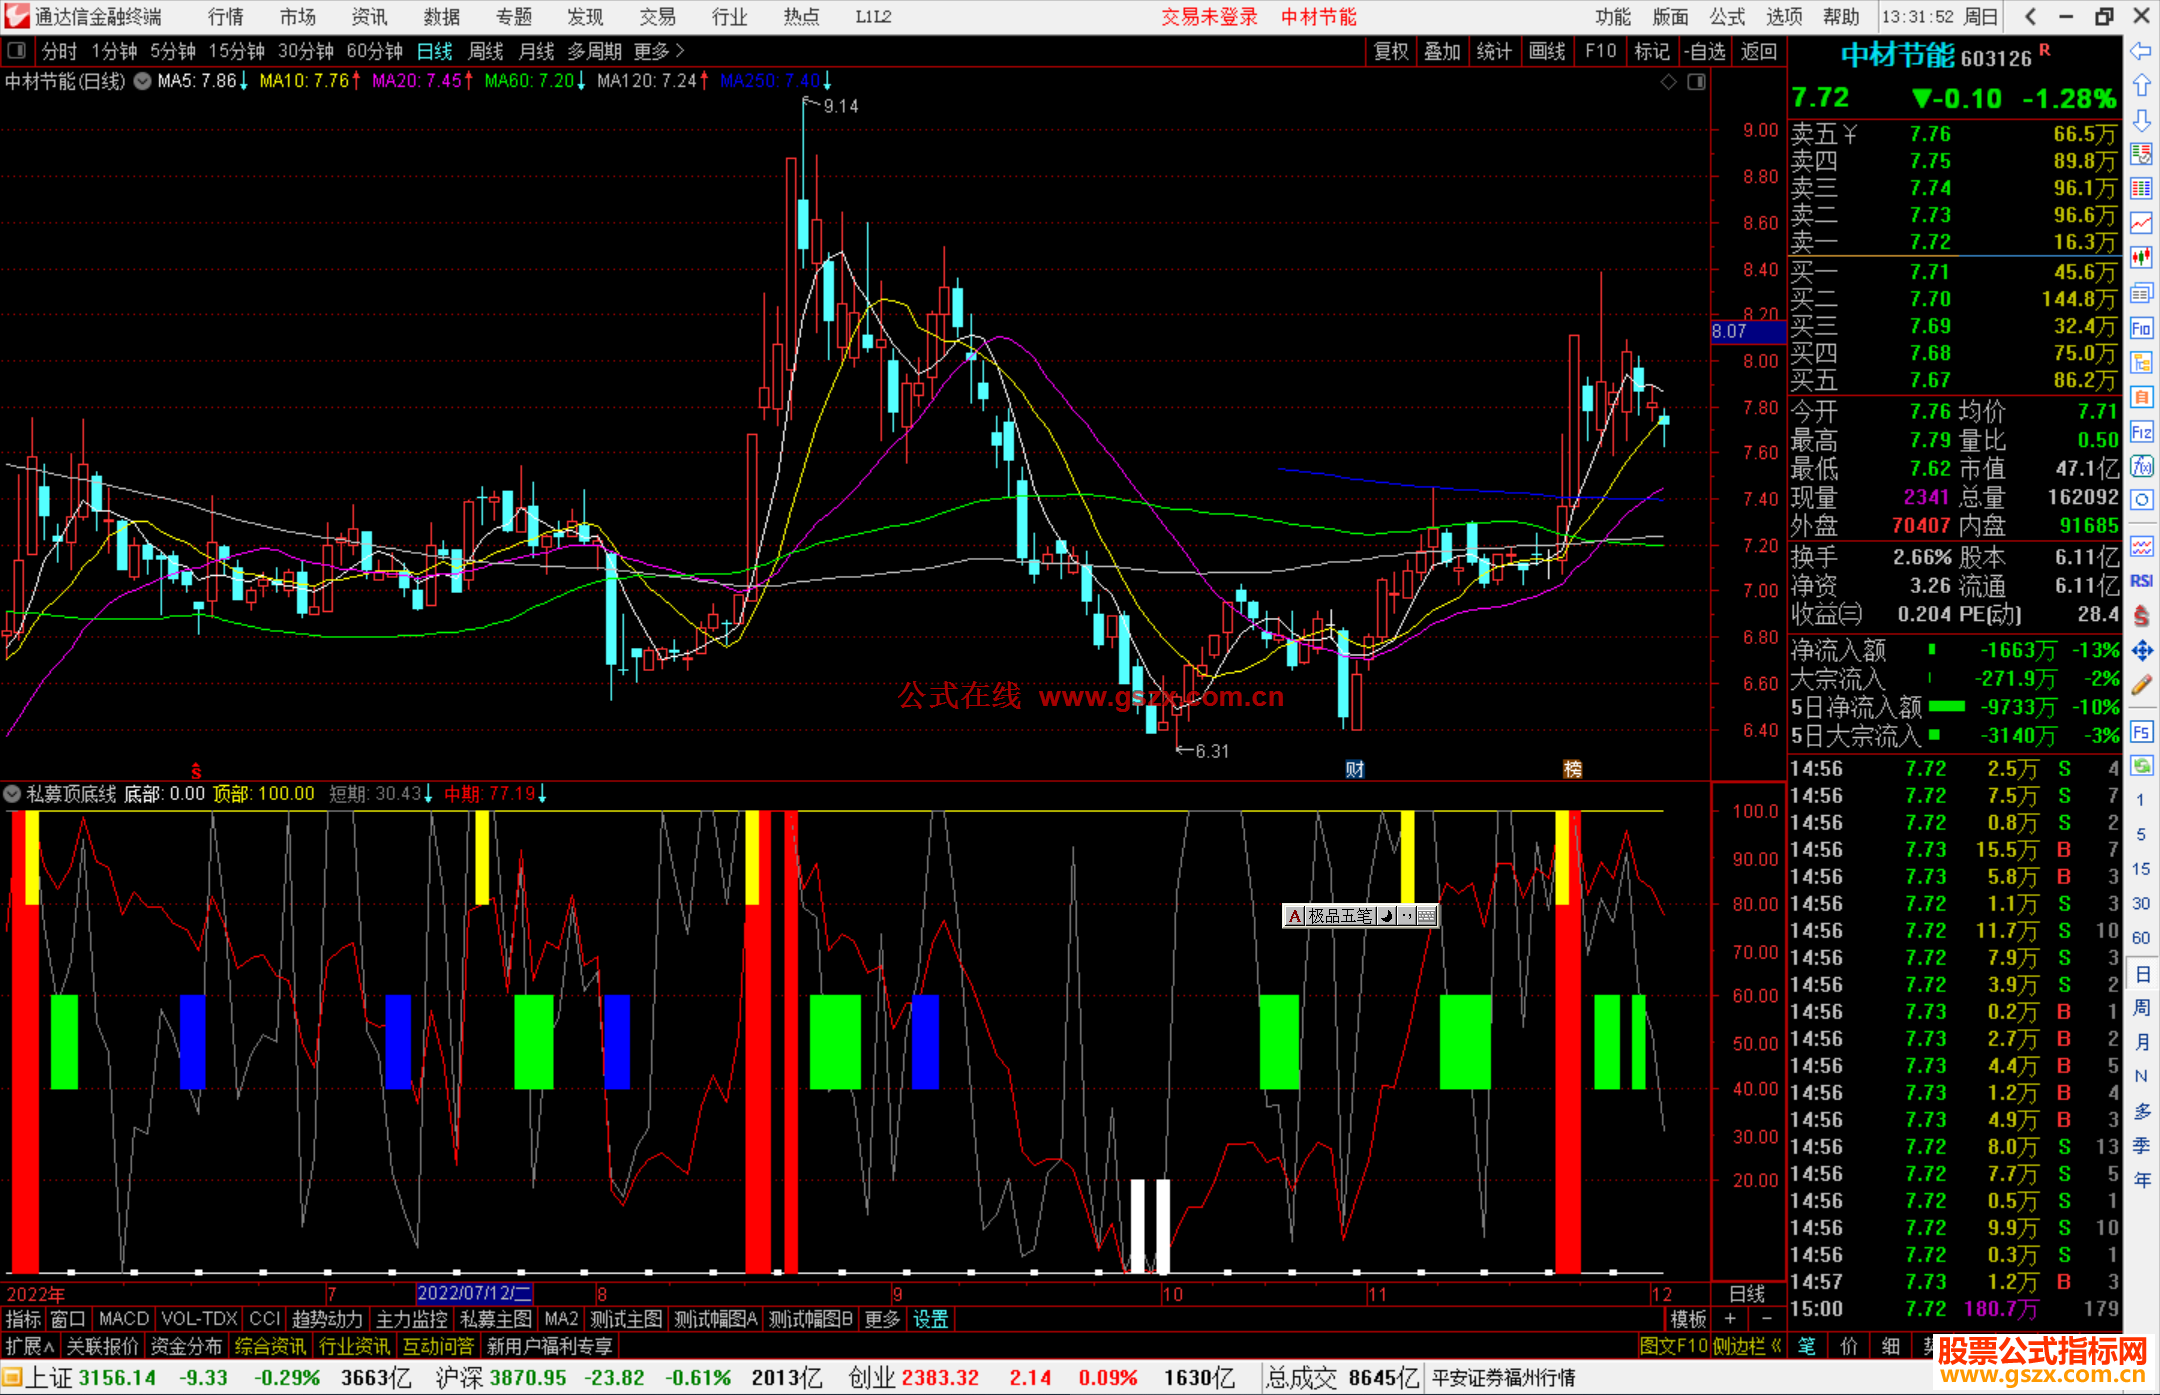This screenshot has height=1395, width=2160.
Task: Open the 扩展 expander at bottom left
Action: [x=29, y=1346]
